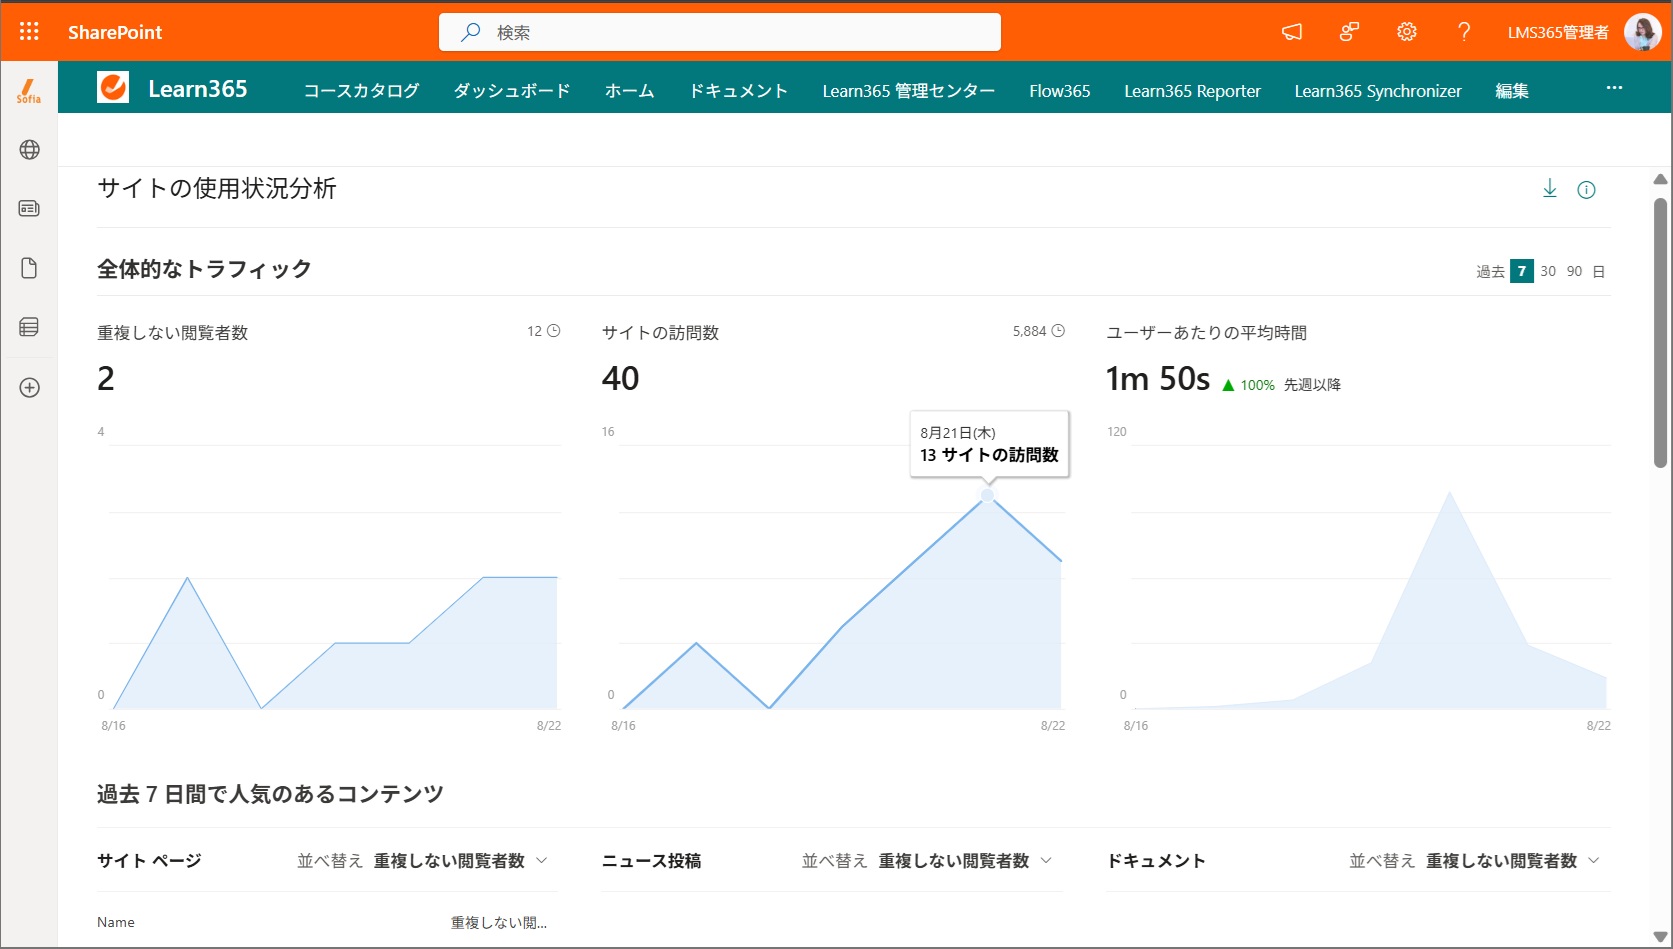The height and width of the screenshot is (949, 1673).
Task: Click the サイトの使用状況分析 heading
Action: coord(217,188)
